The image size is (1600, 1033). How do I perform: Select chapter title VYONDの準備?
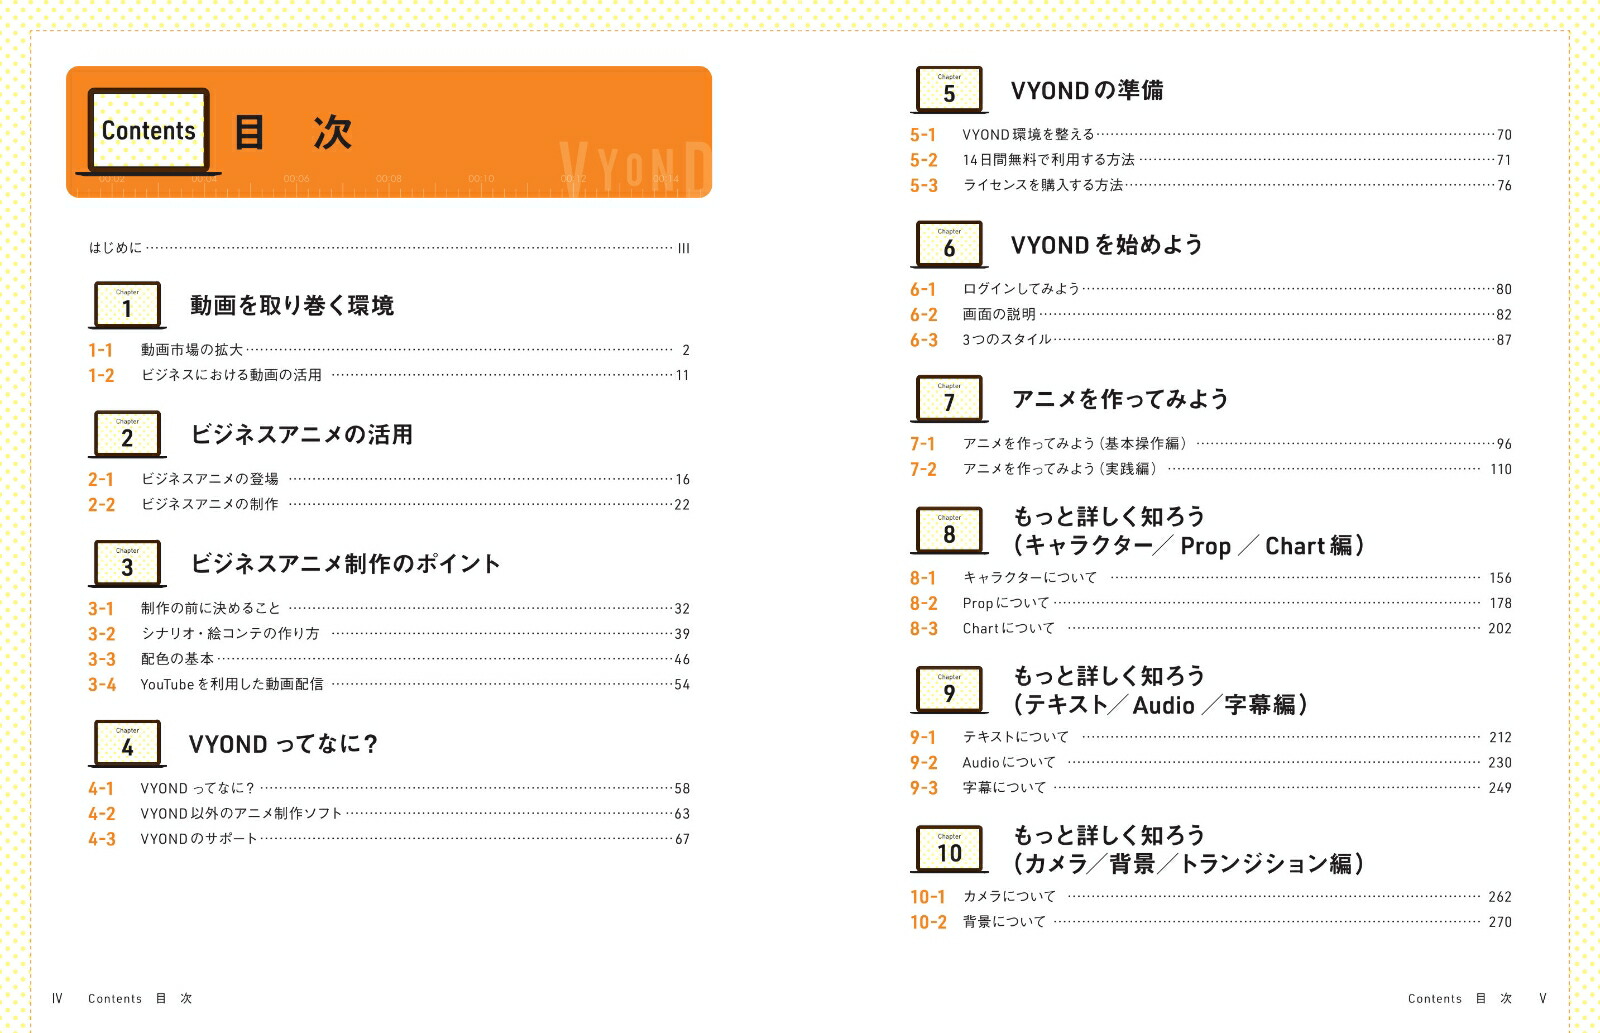[x=1087, y=90]
